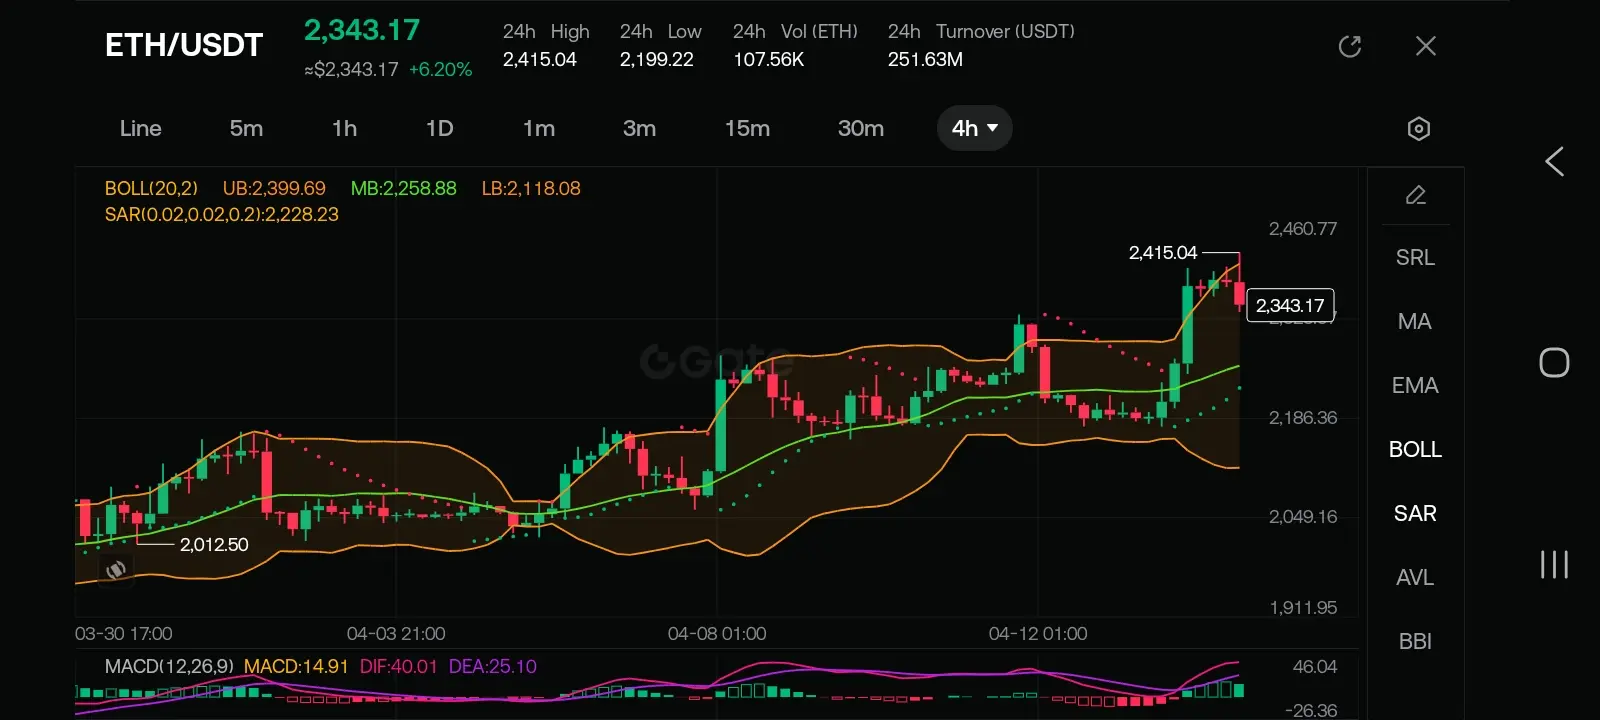This screenshot has width=1600, height=720.
Task: Tap the MACD(12,26,9) label
Action: [x=169, y=666]
